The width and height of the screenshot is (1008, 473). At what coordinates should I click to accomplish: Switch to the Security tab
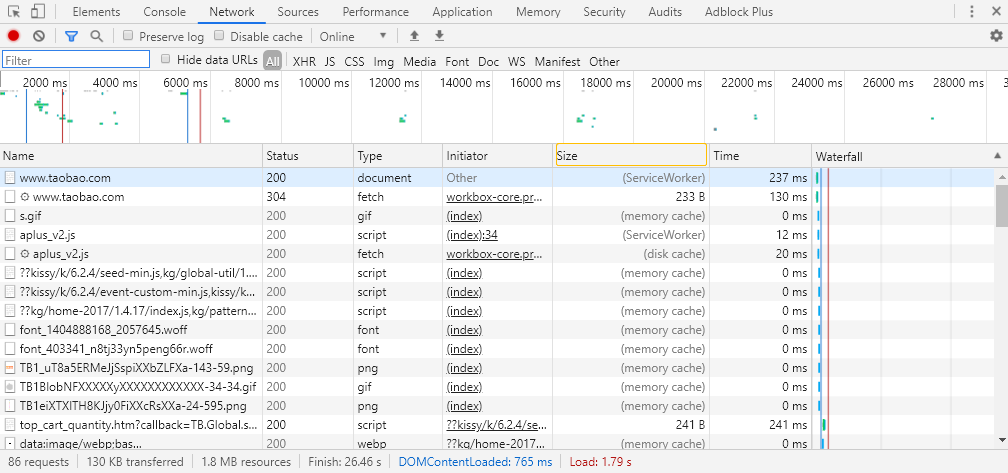click(604, 12)
